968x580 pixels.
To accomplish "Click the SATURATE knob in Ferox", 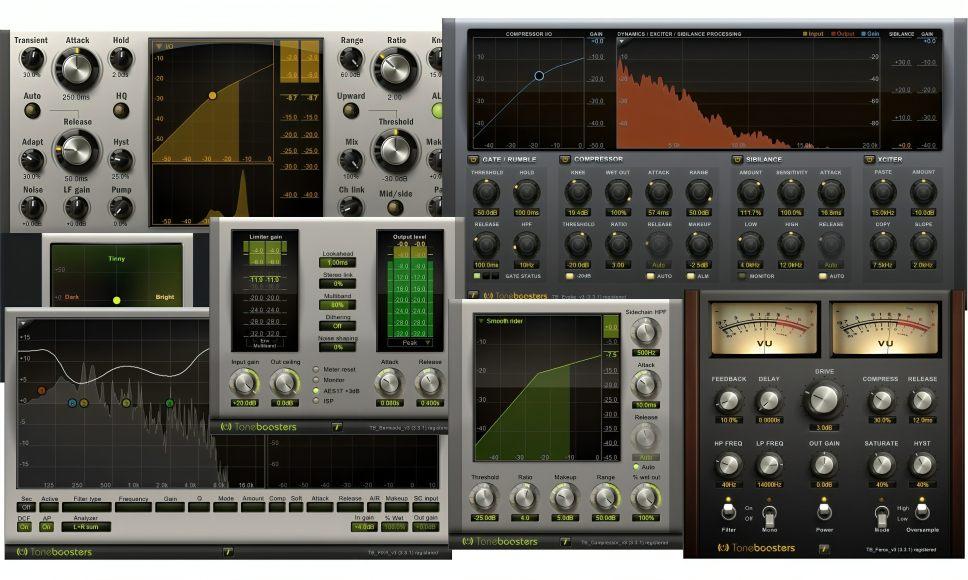I will [x=882, y=466].
